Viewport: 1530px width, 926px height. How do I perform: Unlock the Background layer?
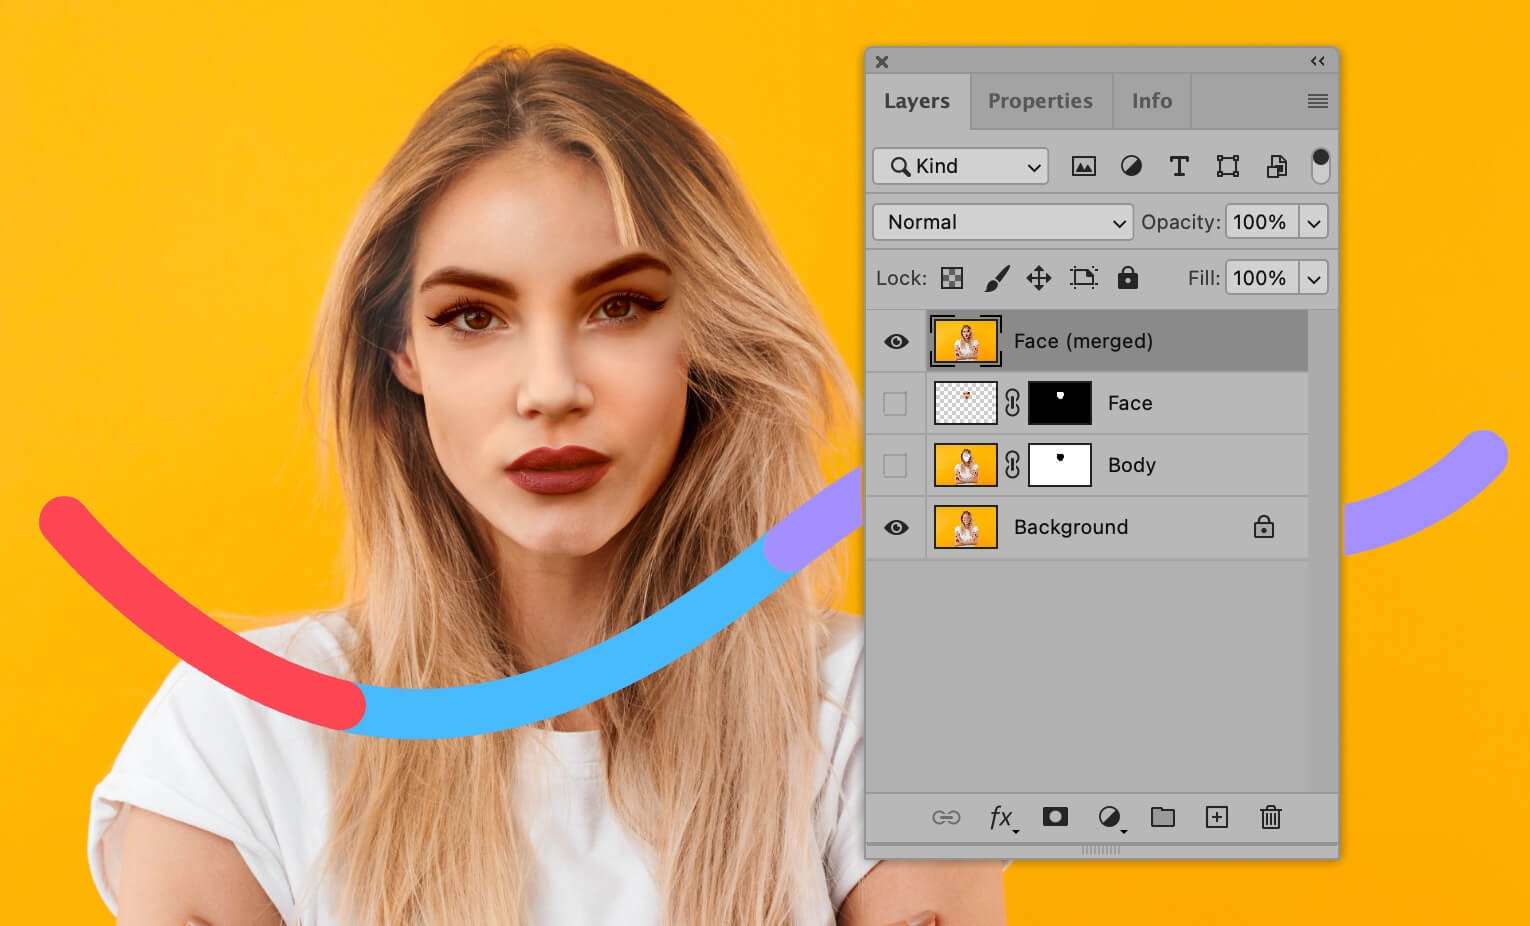(1263, 527)
